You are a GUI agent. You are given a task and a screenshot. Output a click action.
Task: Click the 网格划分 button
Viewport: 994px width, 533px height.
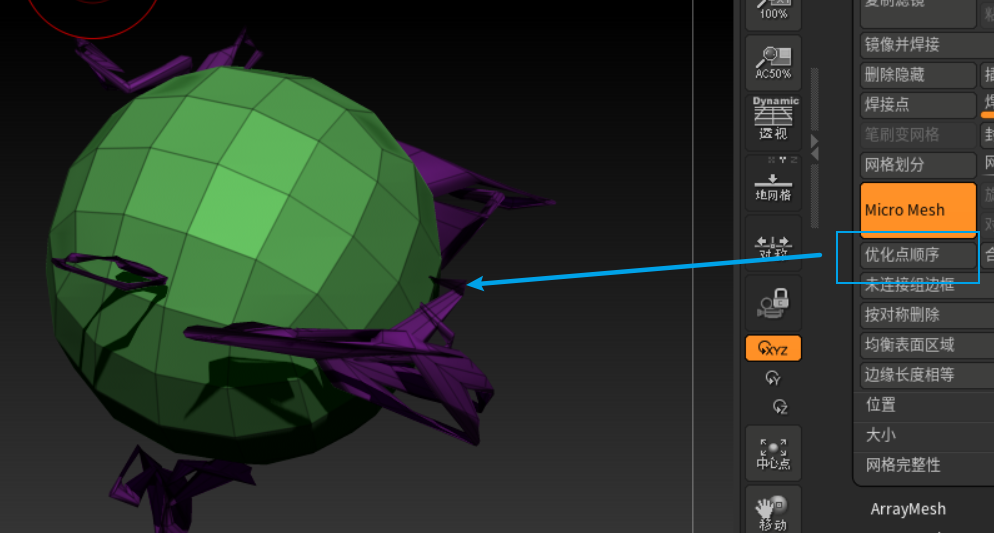(x=918, y=165)
